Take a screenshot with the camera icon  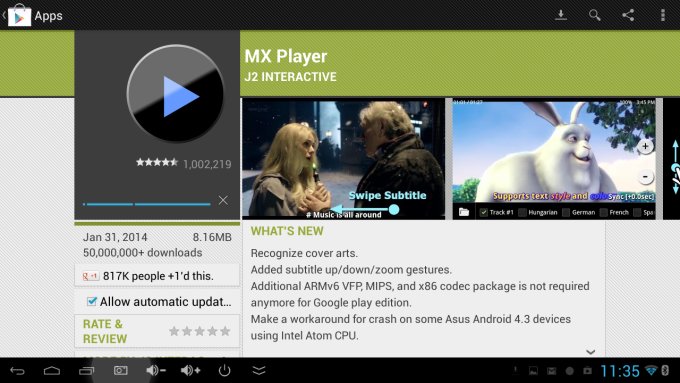(121, 370)
